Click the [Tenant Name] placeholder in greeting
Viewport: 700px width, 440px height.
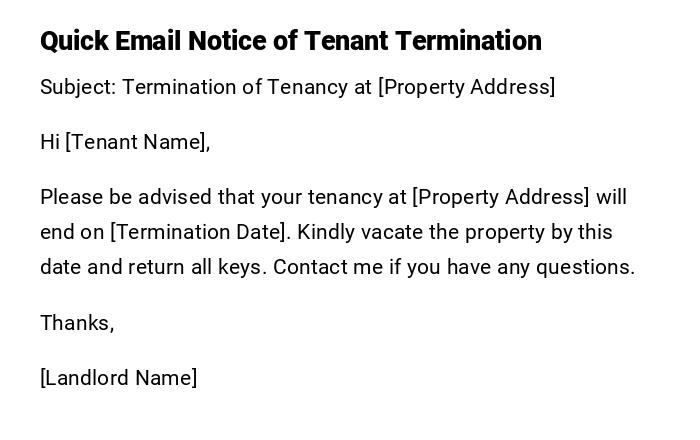(137, 142)
